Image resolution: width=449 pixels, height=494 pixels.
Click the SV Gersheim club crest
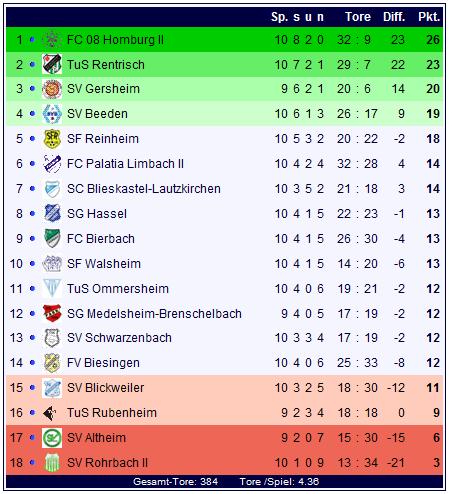(x=52, y=89)
